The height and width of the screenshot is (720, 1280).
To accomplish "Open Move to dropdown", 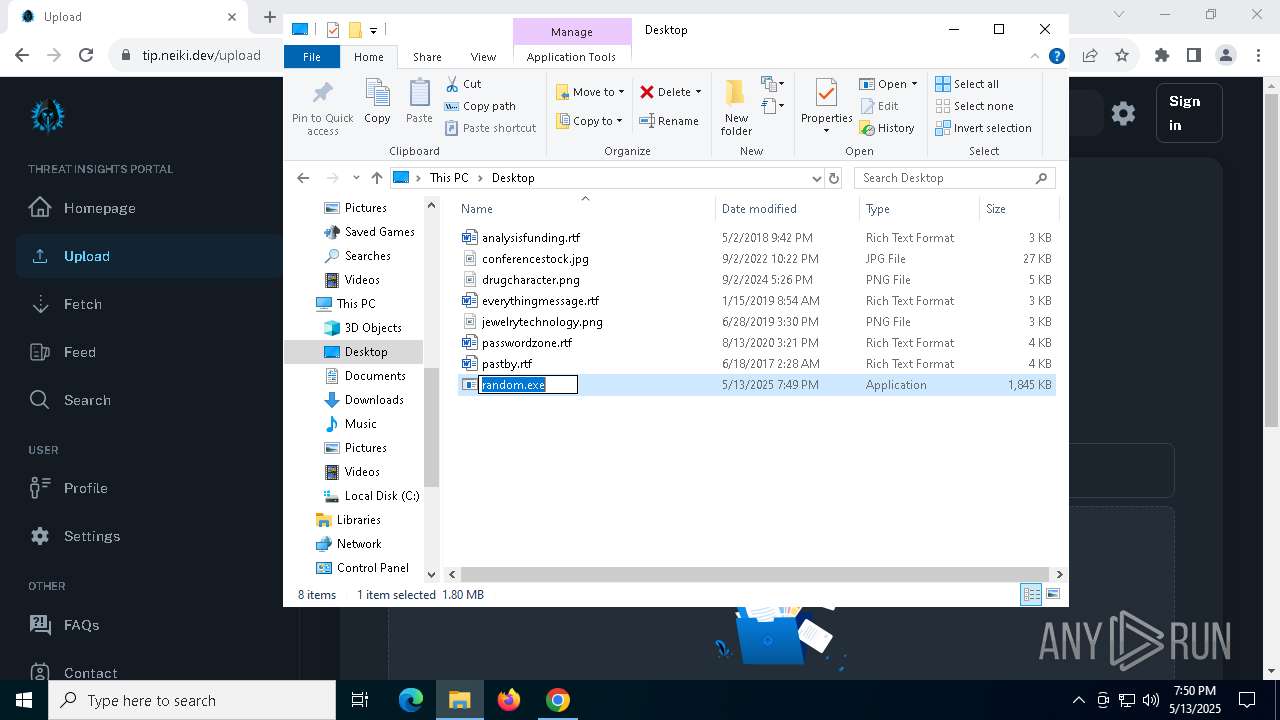I will (x=590, y=92).
